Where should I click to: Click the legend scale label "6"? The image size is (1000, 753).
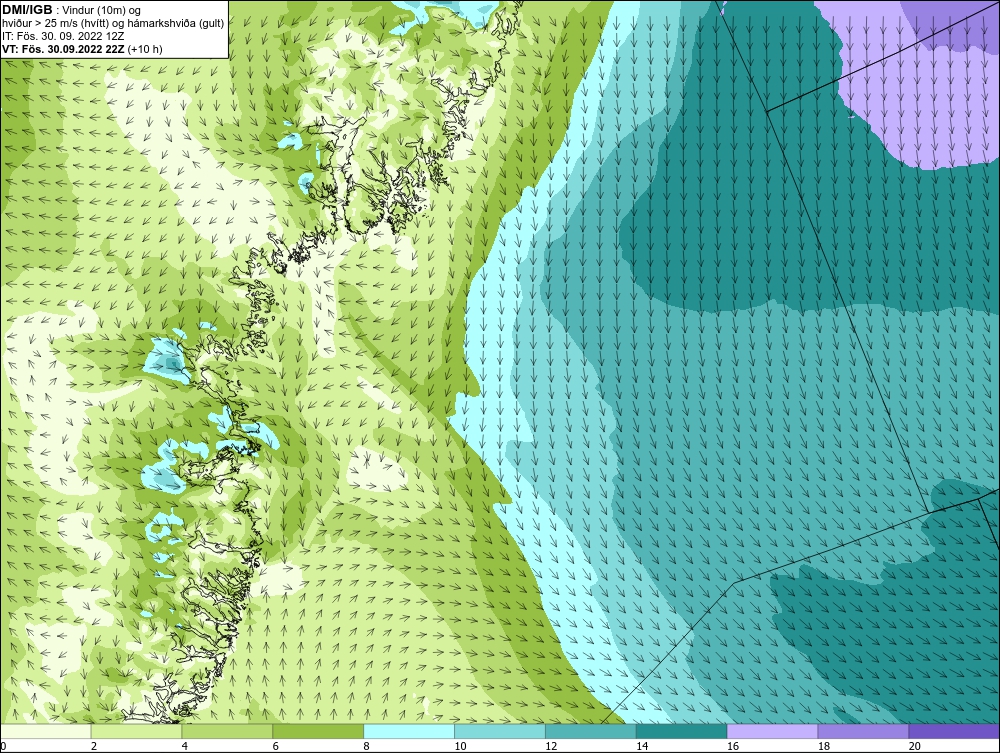click(x=276, y=746)
